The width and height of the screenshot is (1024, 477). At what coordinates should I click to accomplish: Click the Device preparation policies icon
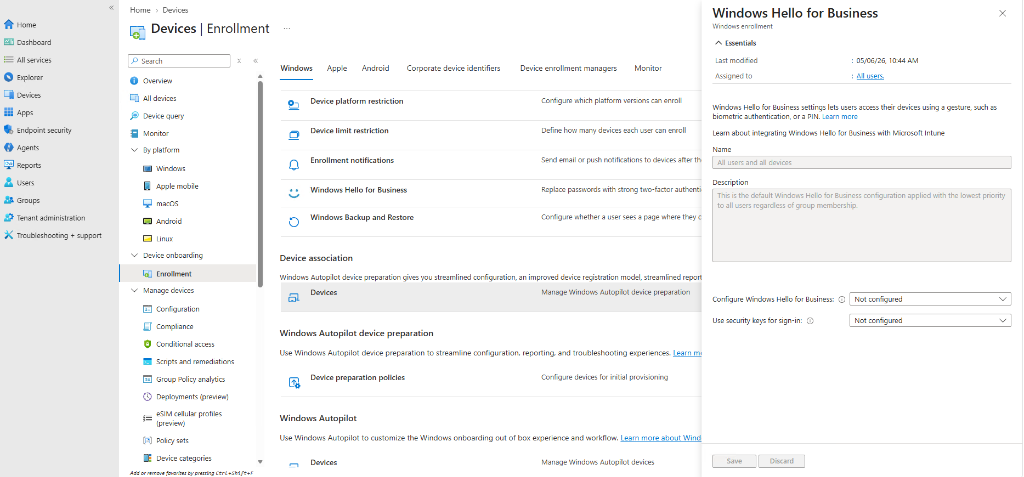click(294, 382)
